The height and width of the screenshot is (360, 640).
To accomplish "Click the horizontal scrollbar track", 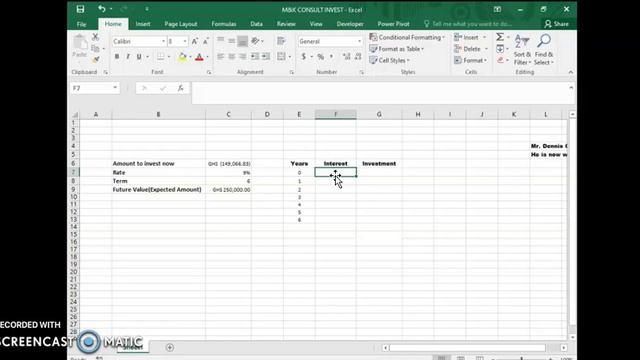I will pyautogui.click(x=467, y=348).
